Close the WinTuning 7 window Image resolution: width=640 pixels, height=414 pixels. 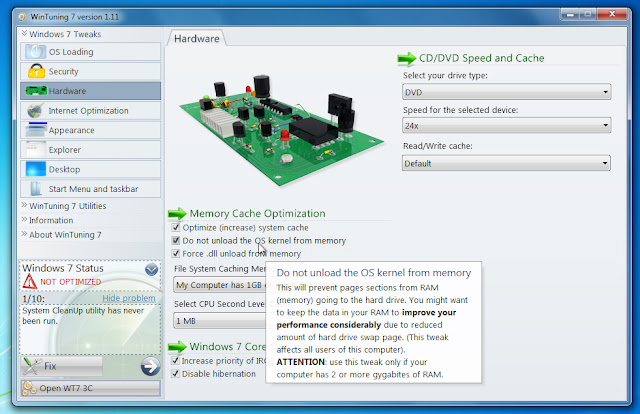611,14
